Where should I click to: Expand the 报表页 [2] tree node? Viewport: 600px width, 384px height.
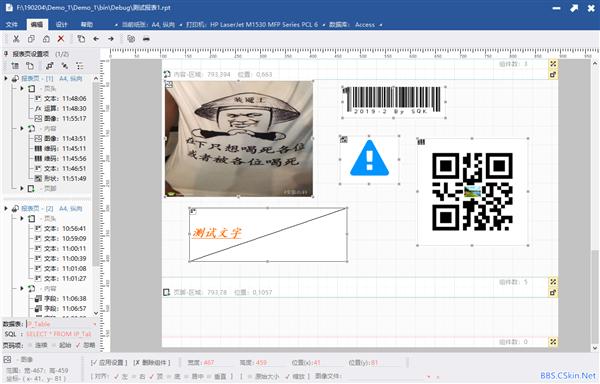(x=6, y=208)
